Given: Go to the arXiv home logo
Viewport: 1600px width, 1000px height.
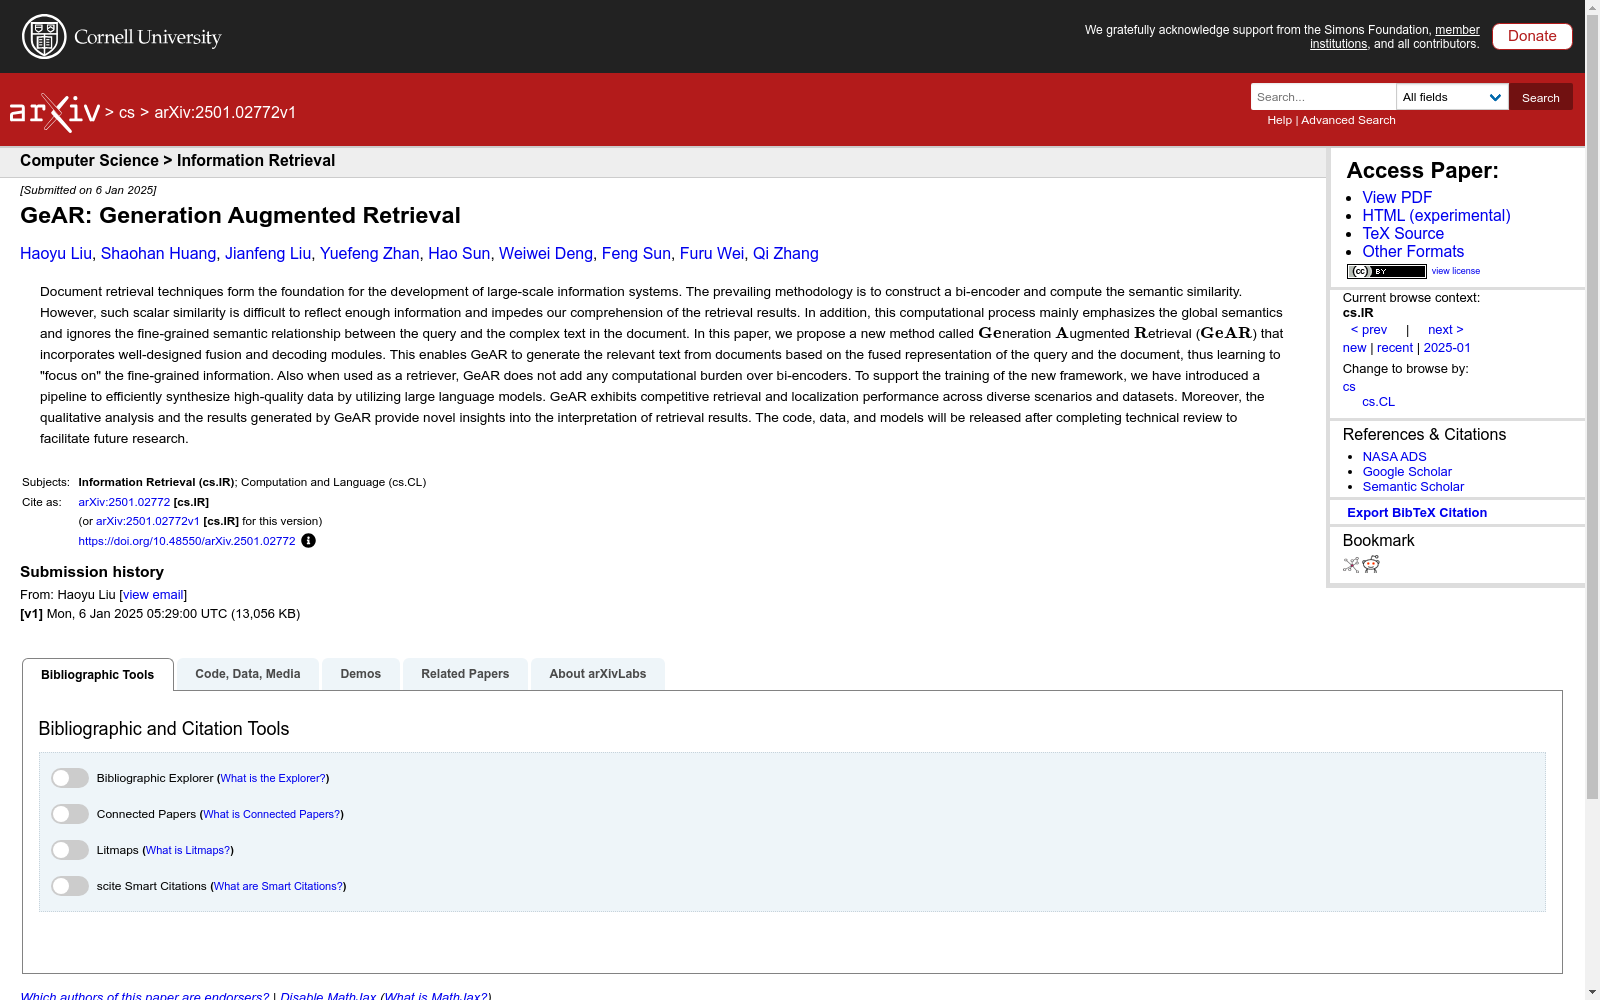Looking at the screenshot, I should (55, 113).
